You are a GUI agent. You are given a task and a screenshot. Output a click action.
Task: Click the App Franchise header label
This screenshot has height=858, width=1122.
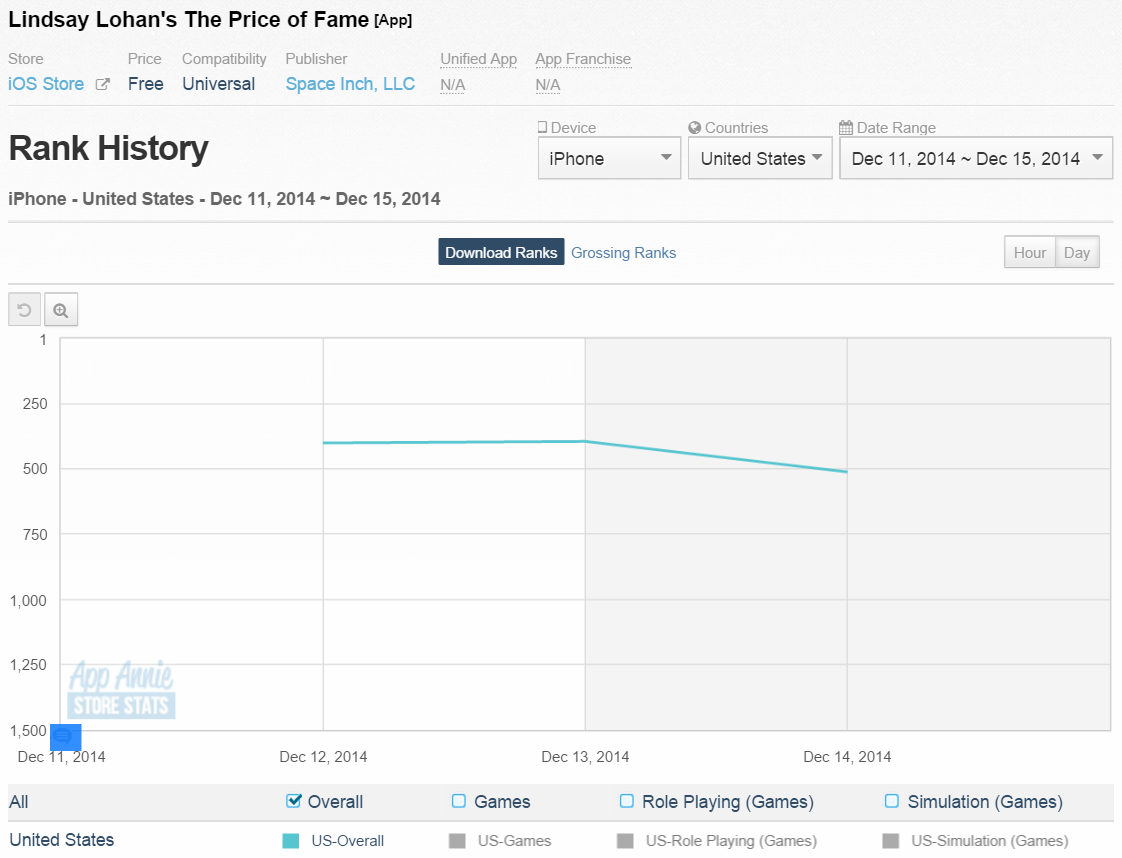[583, 59]
